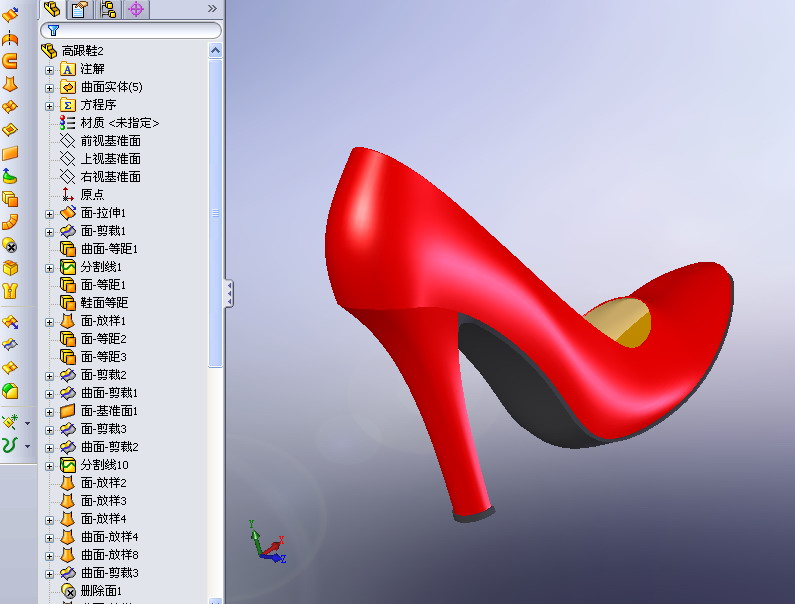Select the Filled Surface tool

10,130
